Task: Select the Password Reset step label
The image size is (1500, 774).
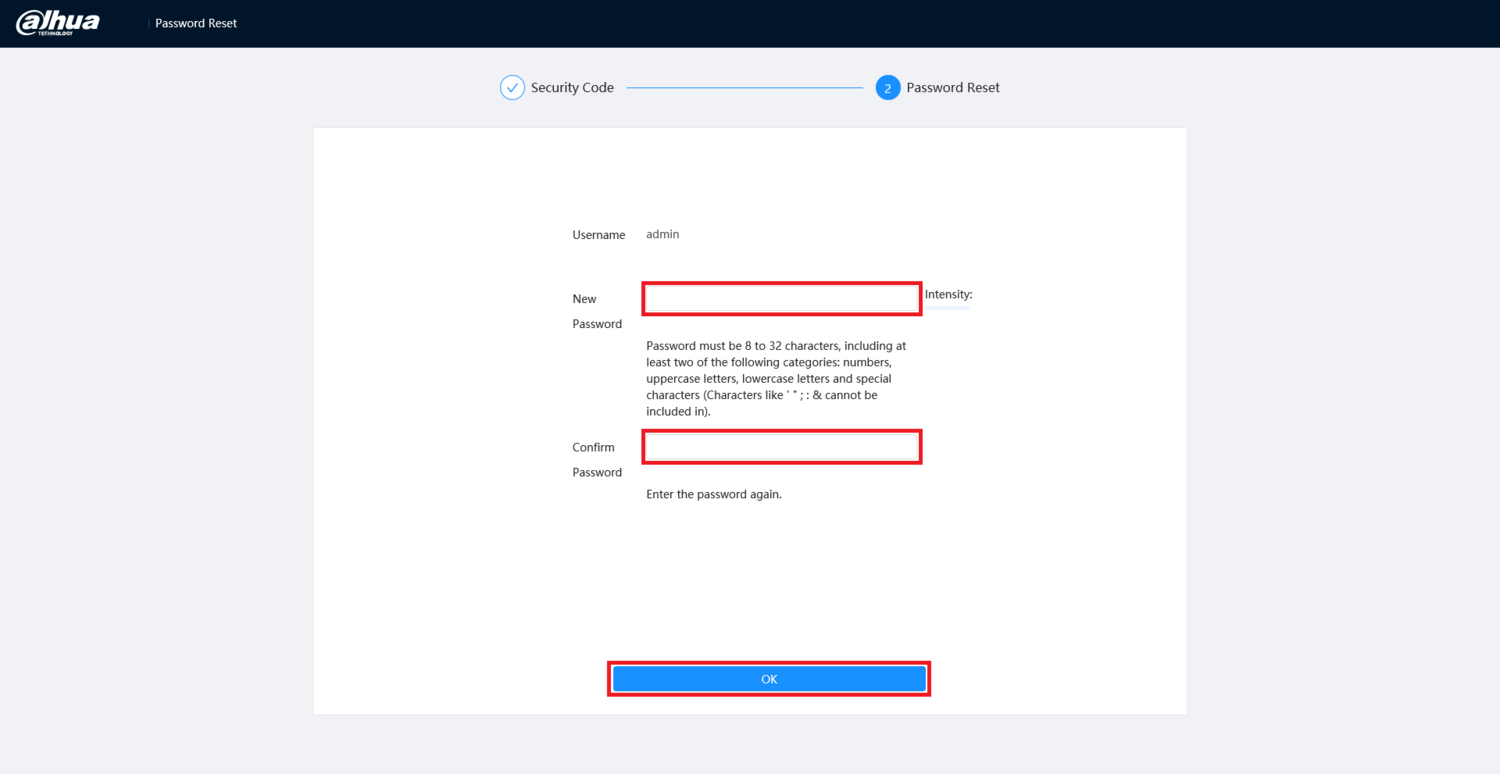Action: coord(953,88)
